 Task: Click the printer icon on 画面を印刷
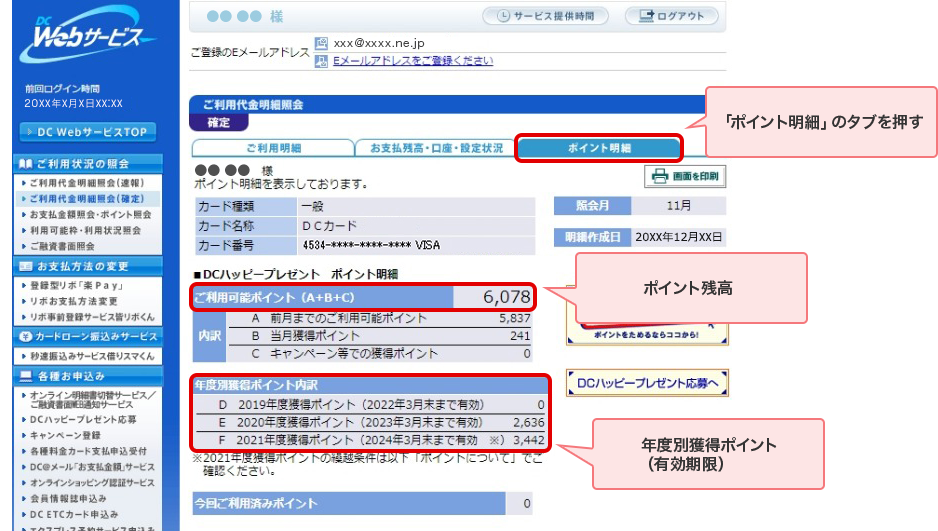[x=660, y=177]
